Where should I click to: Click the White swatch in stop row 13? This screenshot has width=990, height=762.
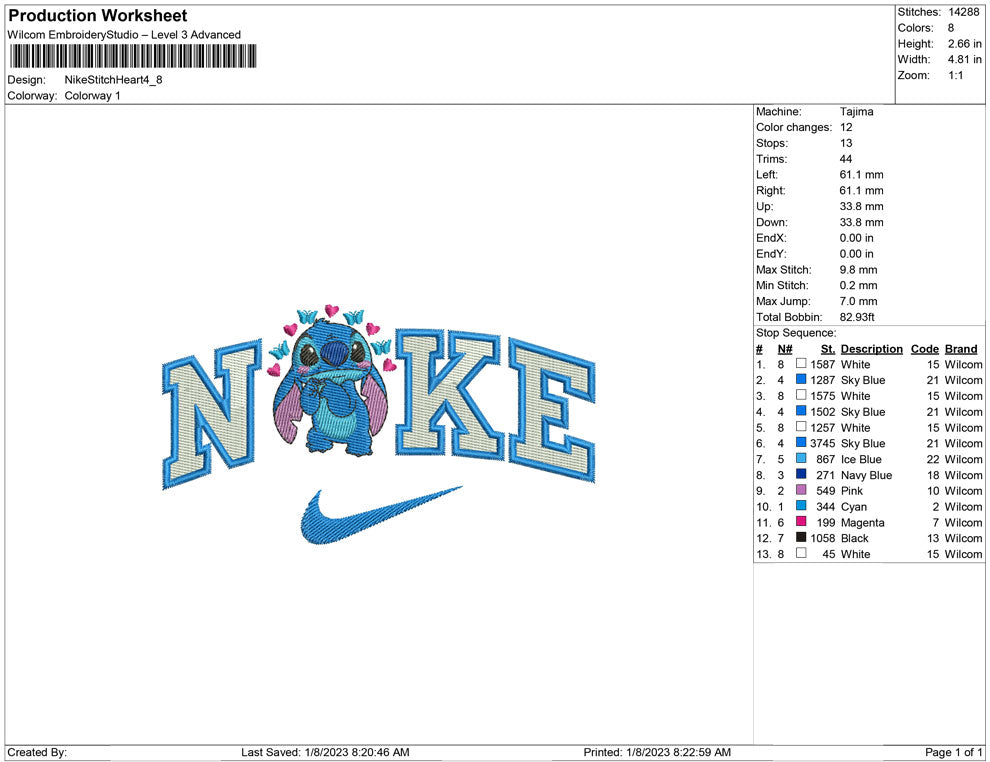[801, 553]
